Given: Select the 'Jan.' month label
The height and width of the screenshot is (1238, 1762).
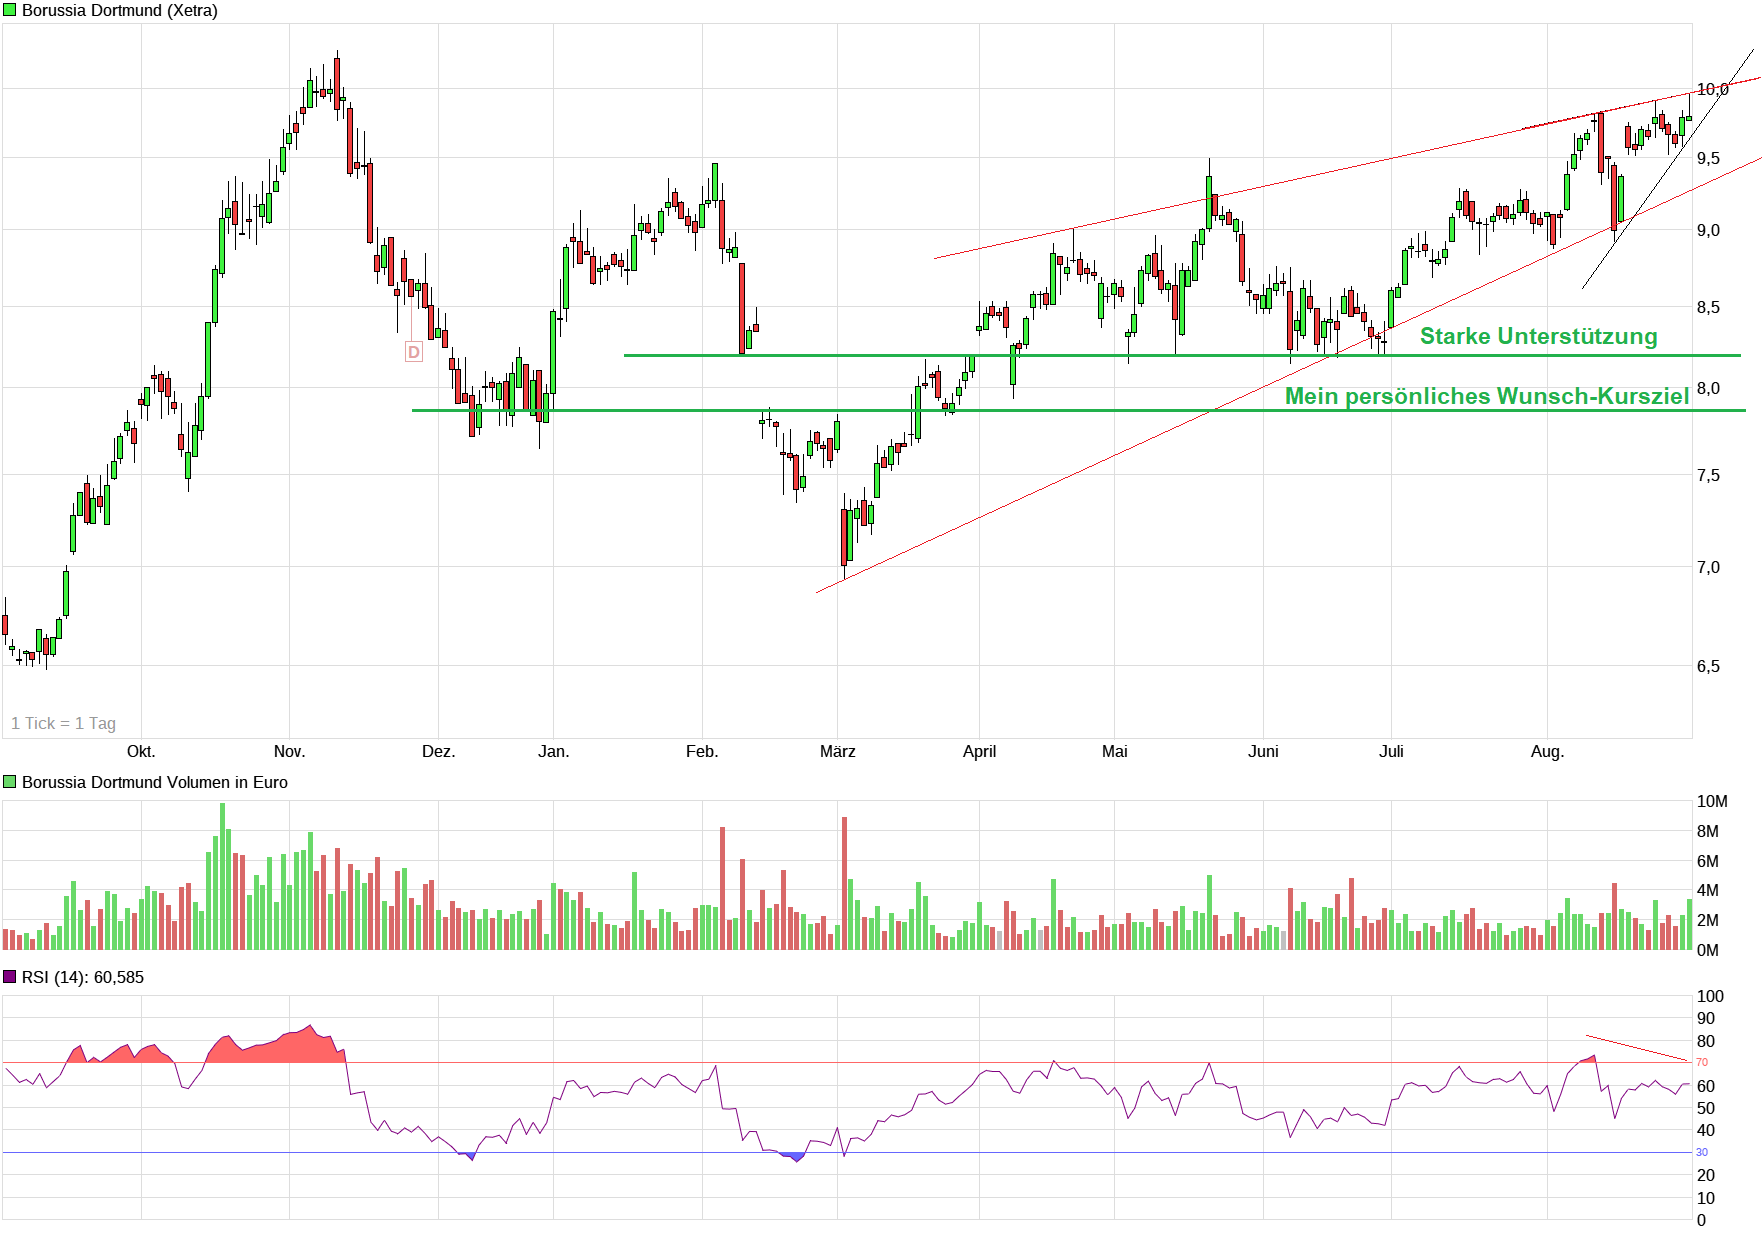Looking at the screenshot, I should pos(554,751).
